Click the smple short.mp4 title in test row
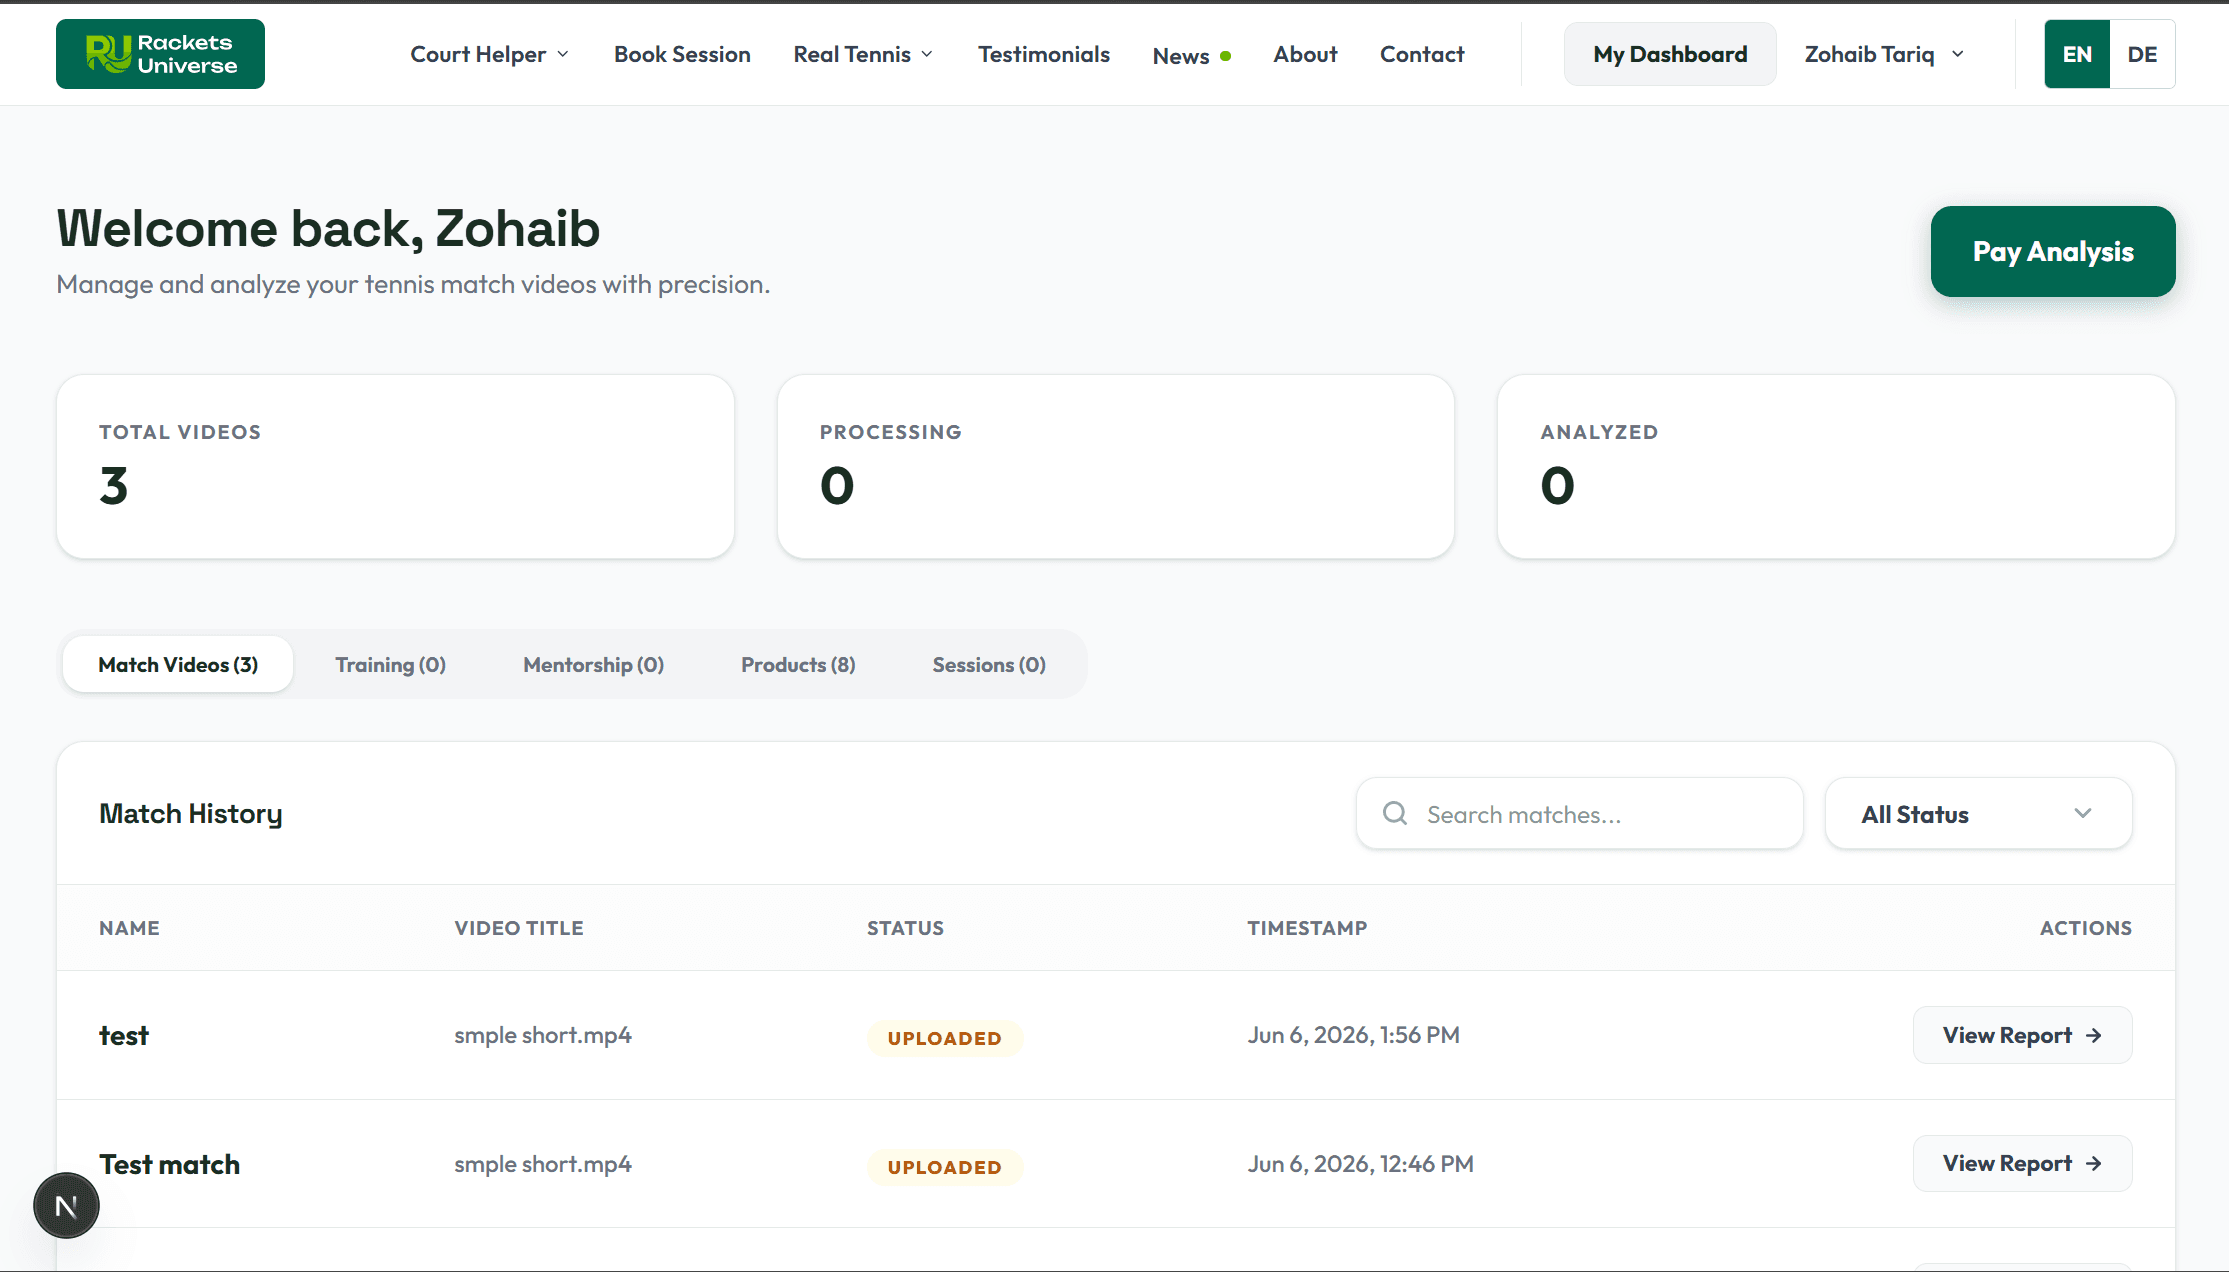 [x=543, y=1035]
